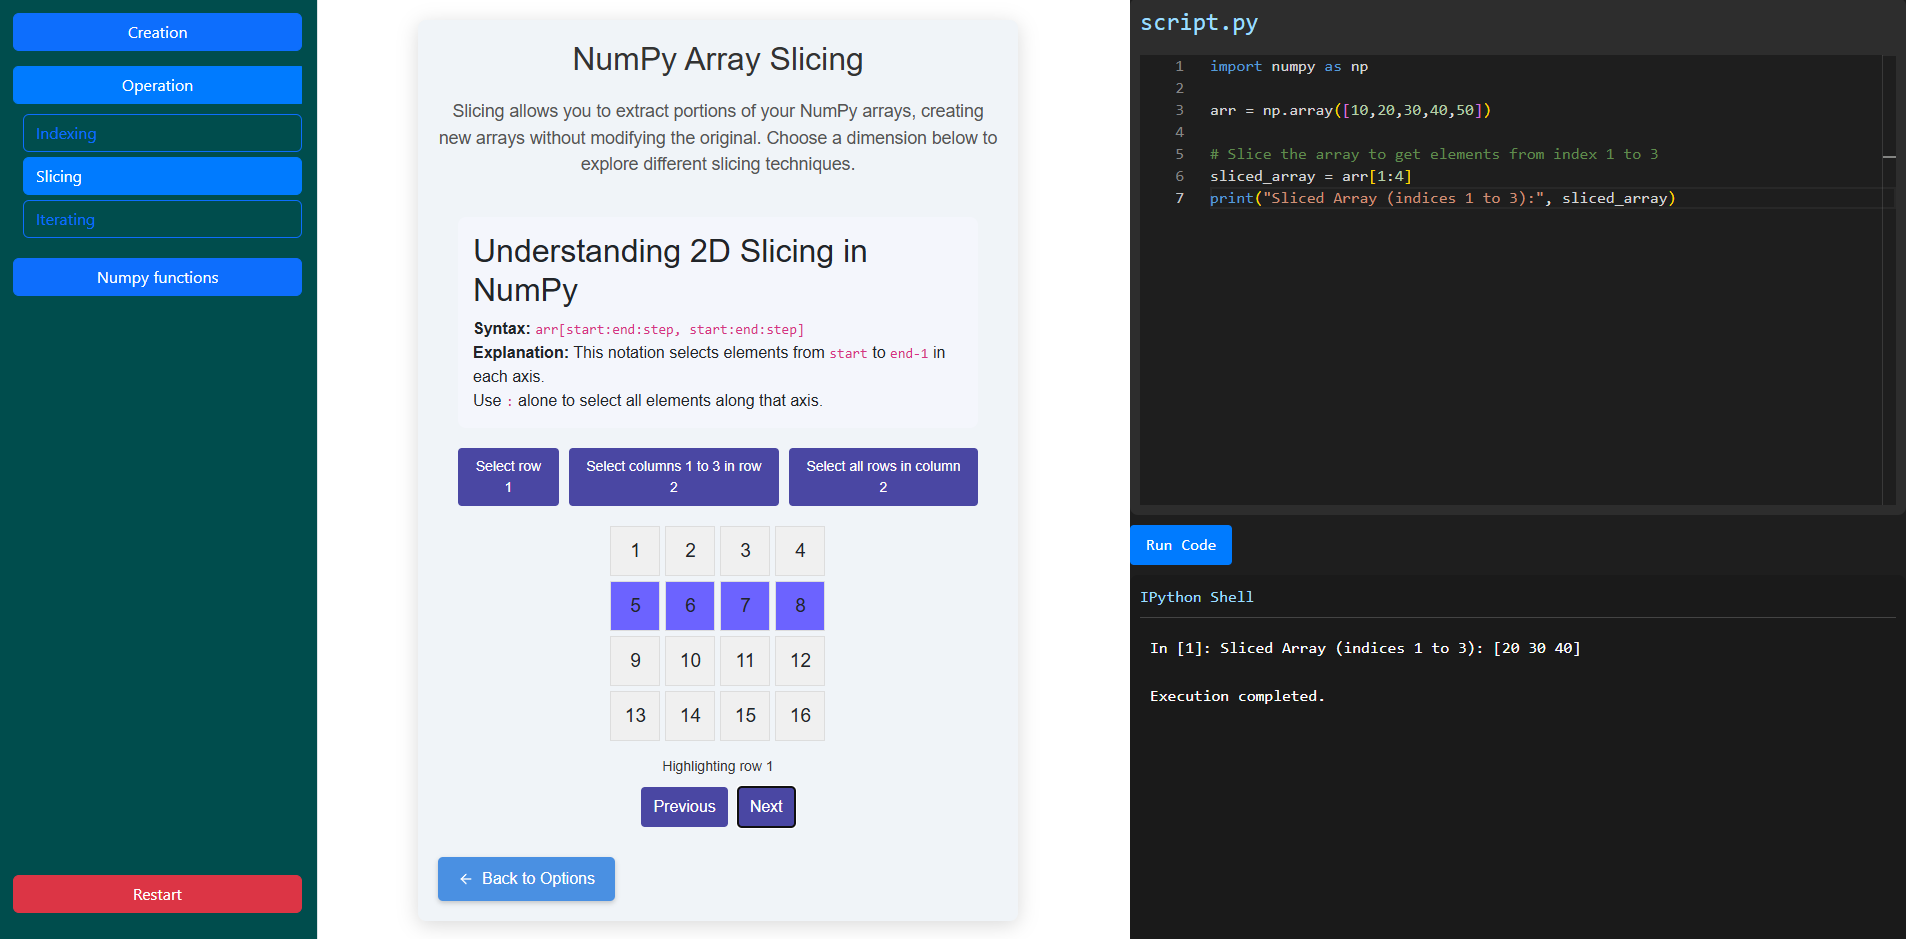Choose Select columns 1 to 3 in row 2
1907x939 pixels.
(673, 477)
